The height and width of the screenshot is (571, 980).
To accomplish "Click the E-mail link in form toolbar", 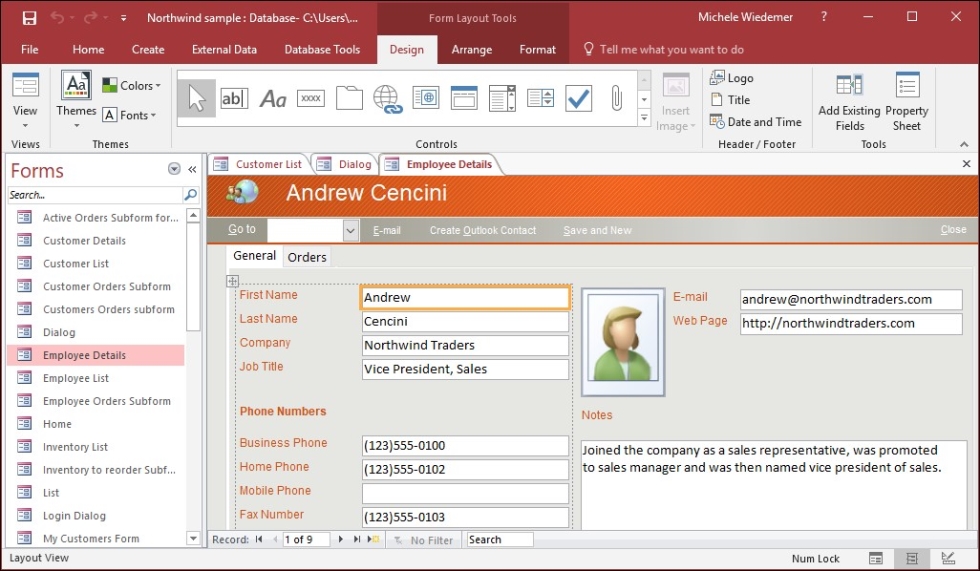I will coord(386,231).
